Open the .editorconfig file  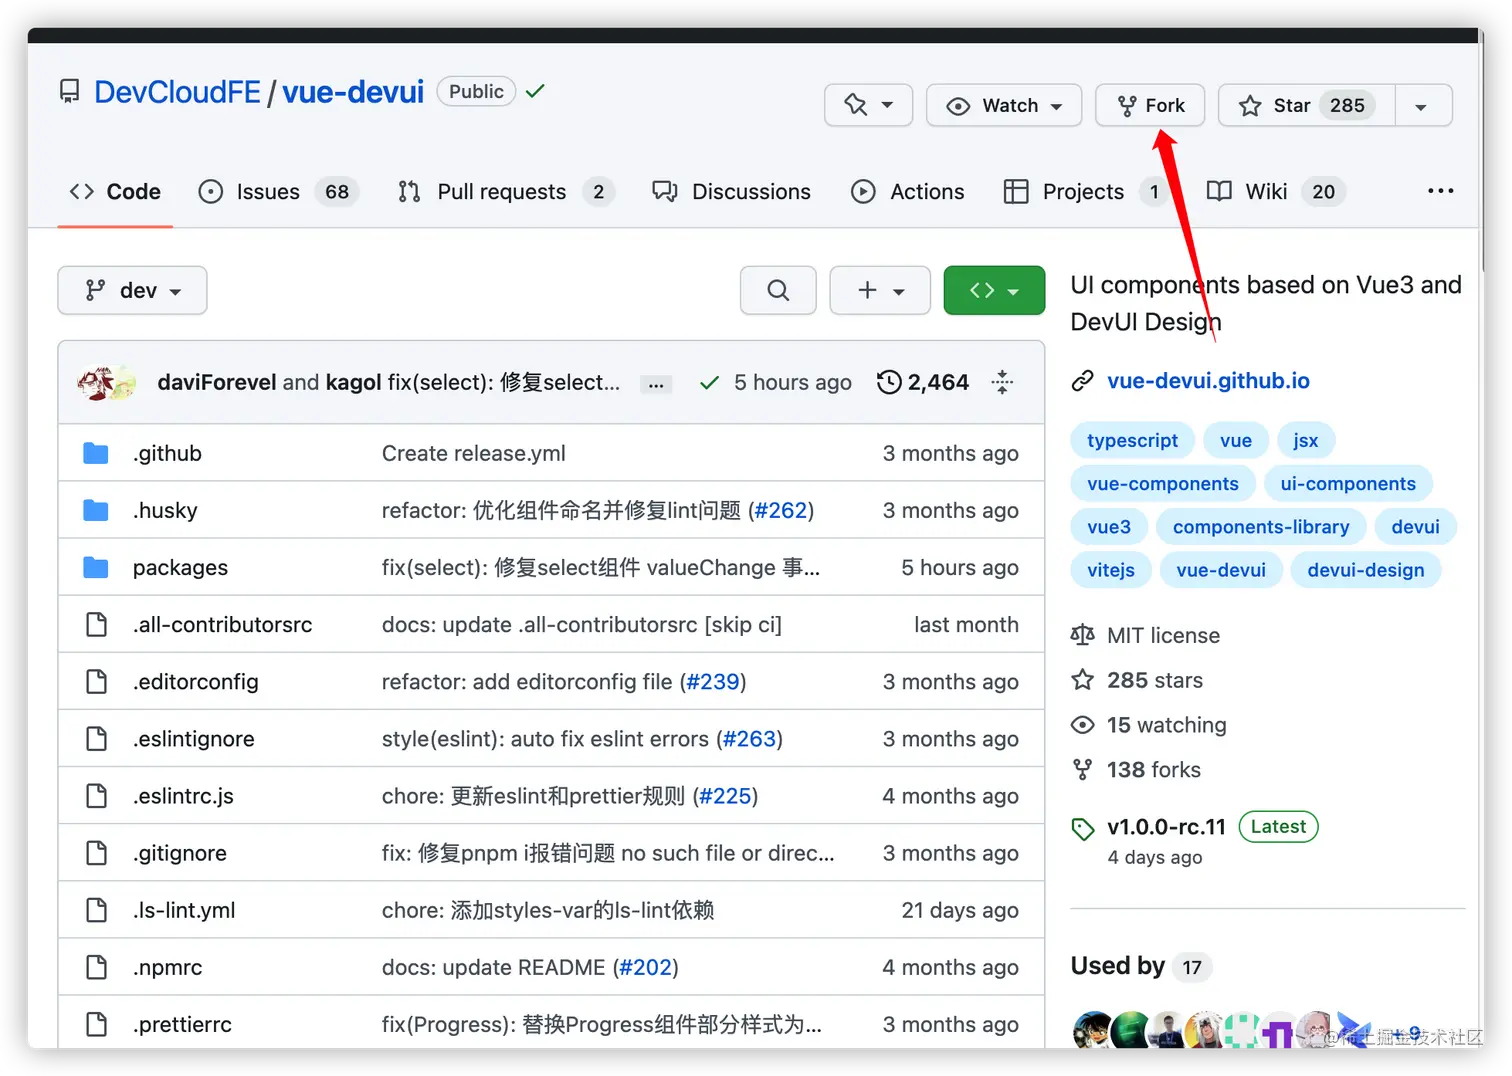click(196, 681)
